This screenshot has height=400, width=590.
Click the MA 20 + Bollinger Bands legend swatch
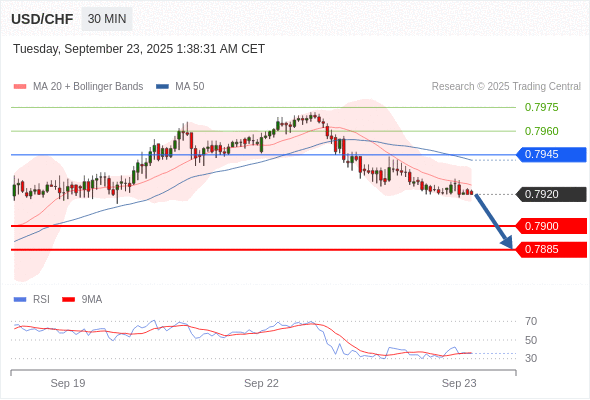(x=20, y=87)
